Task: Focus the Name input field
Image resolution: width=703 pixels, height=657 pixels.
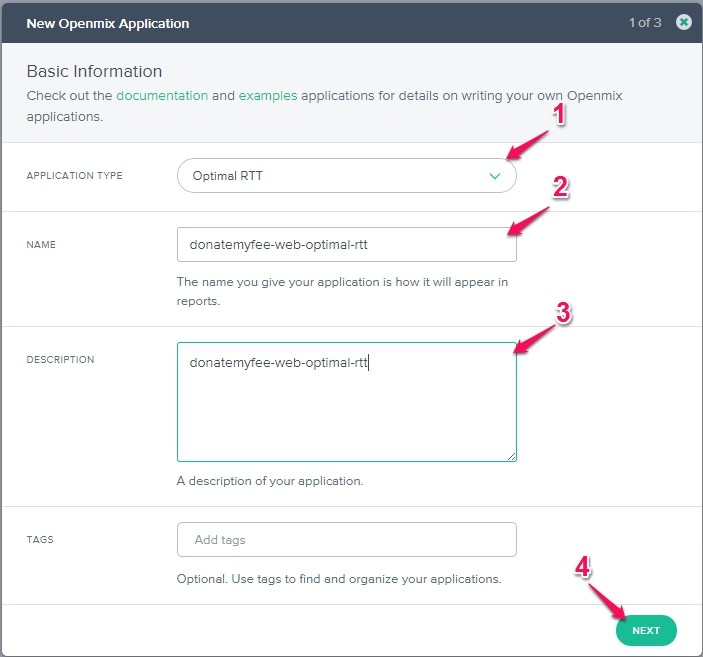Action: pyautogui.click(x=346, y=245)
